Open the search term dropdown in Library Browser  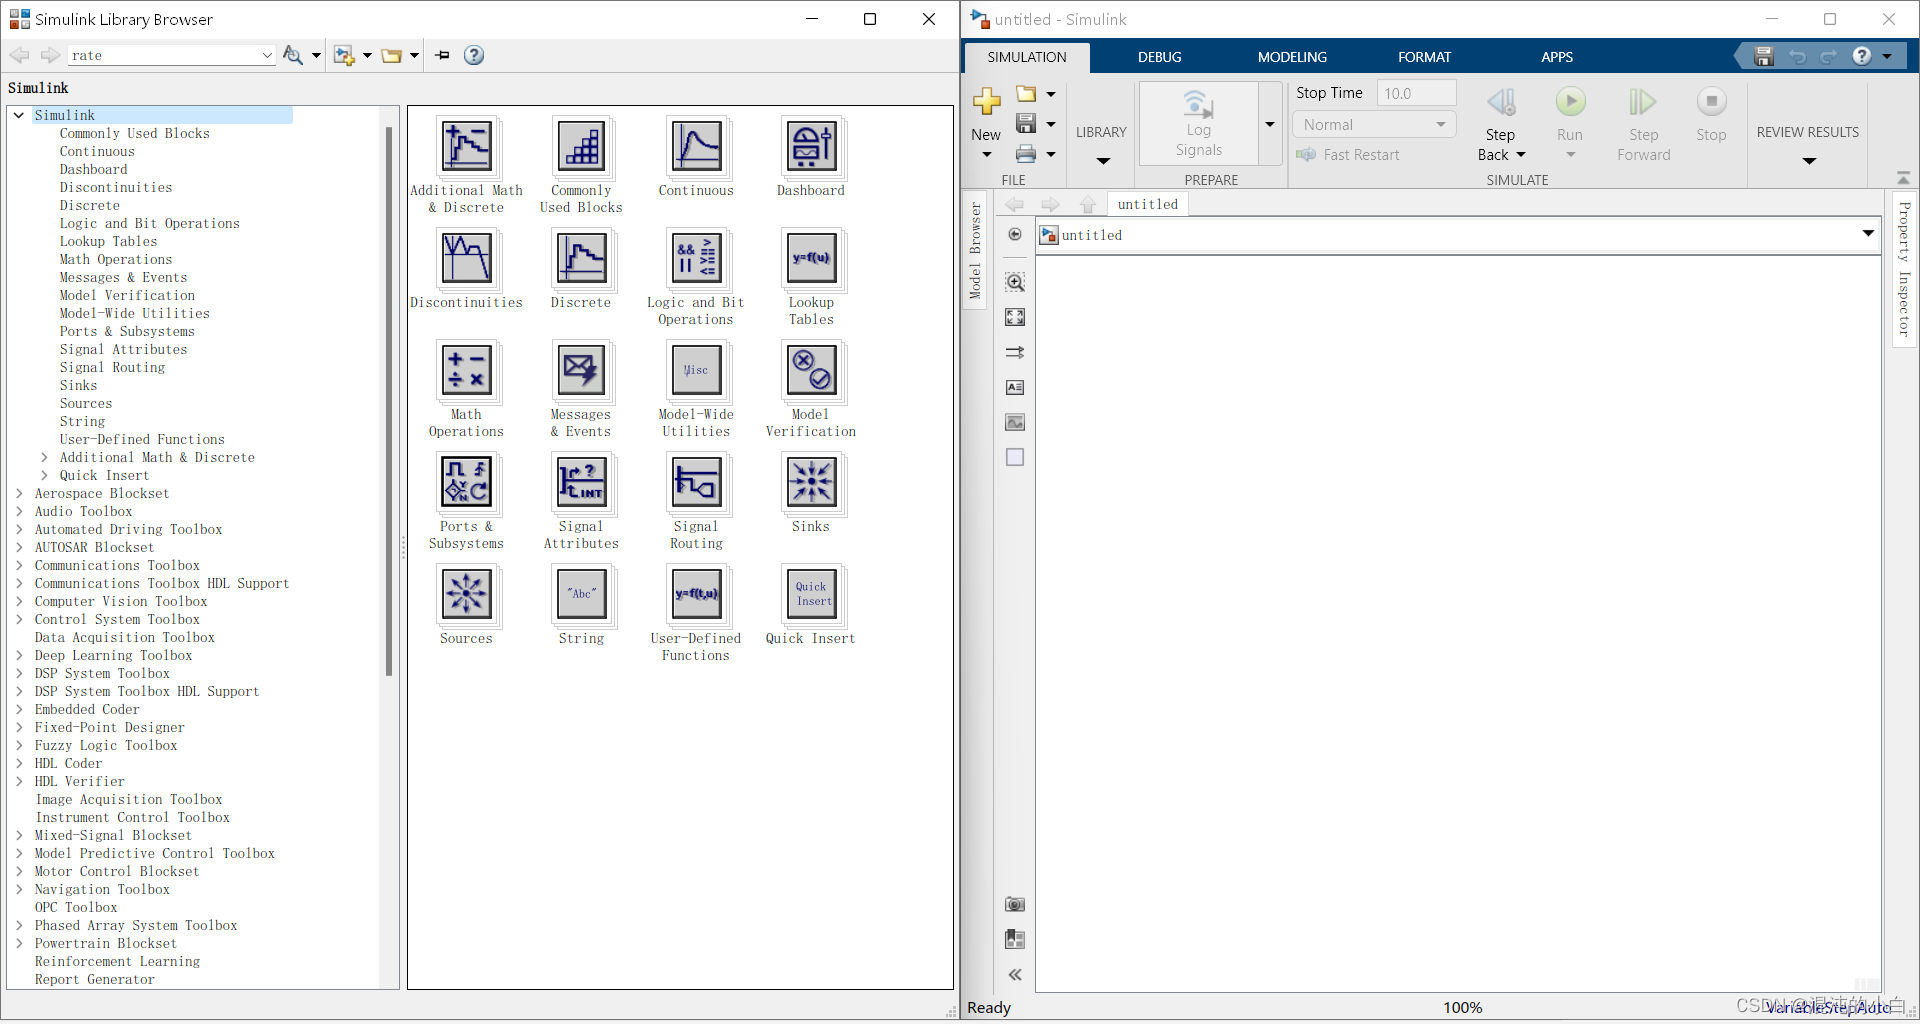267,55
